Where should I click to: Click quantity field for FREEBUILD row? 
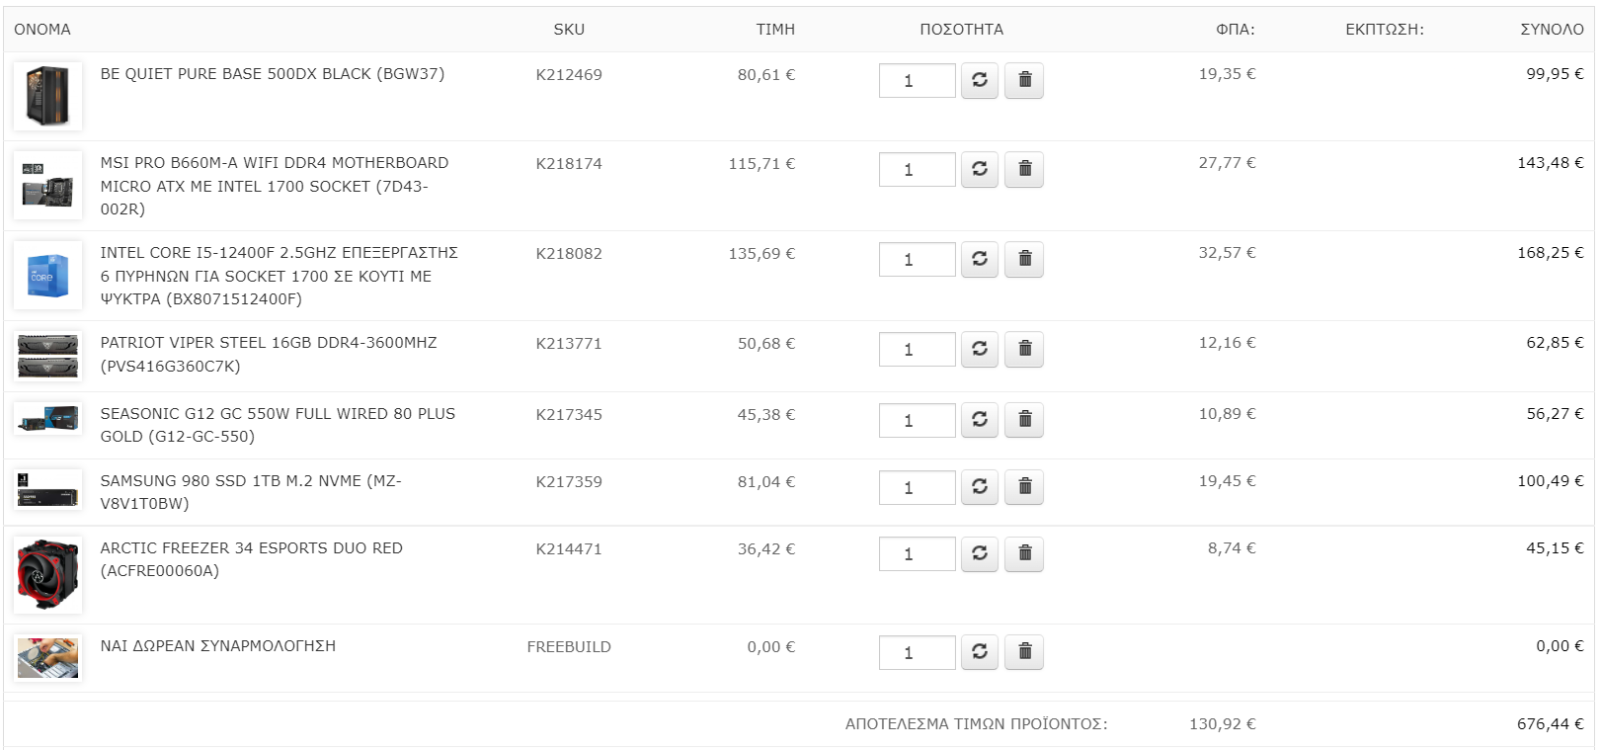coord(917,653)
